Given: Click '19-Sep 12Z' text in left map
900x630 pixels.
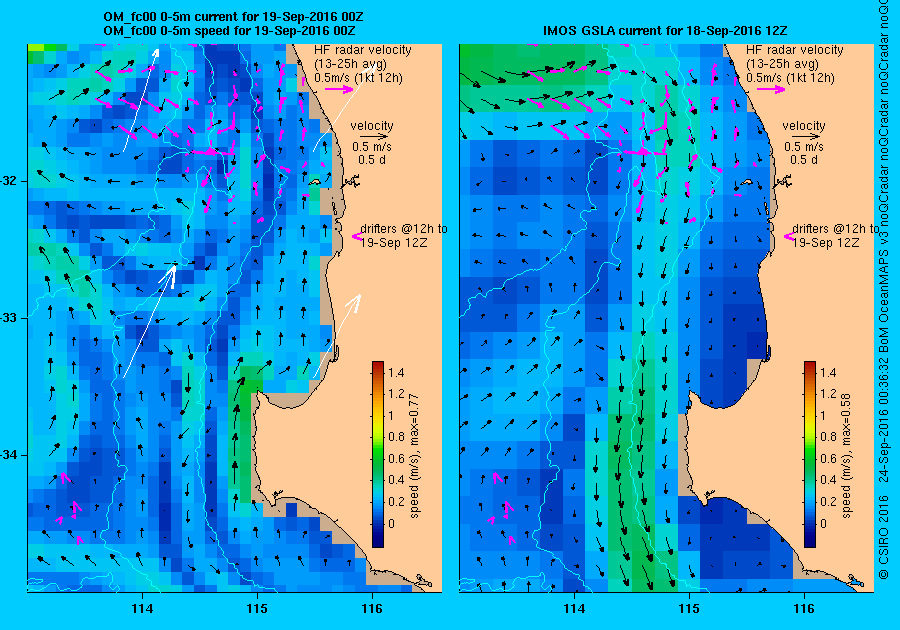Looking at the screenshot, I should pos(394,243).
